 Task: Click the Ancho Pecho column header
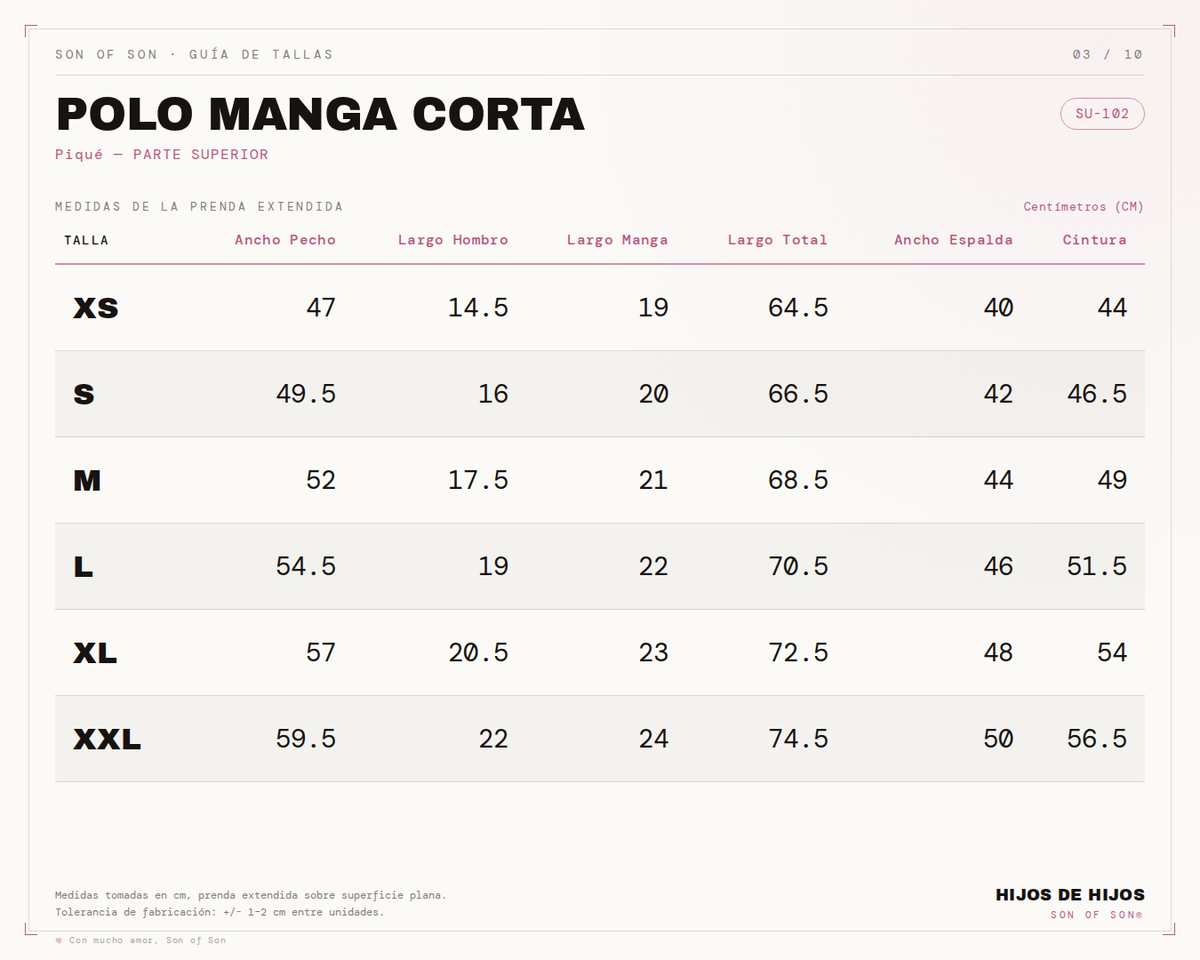coord(285,240)
